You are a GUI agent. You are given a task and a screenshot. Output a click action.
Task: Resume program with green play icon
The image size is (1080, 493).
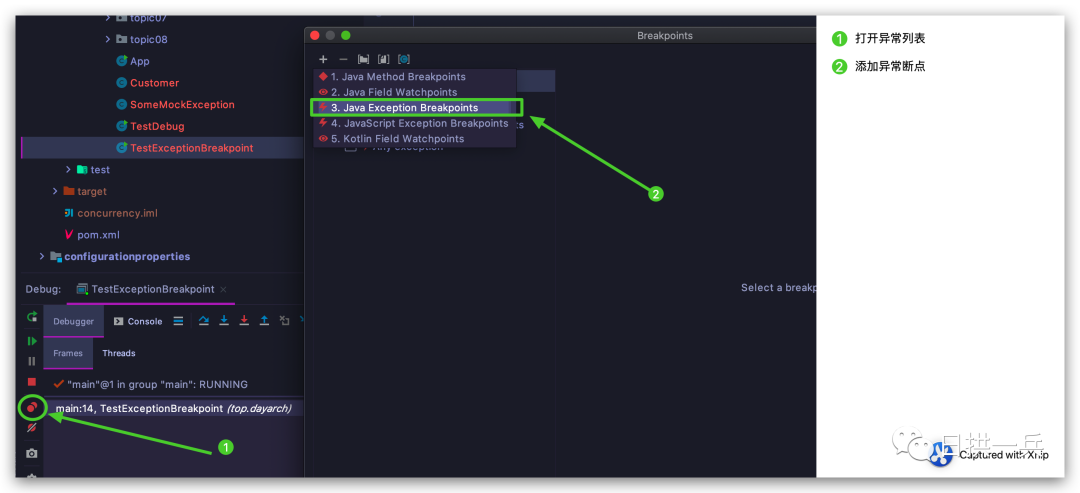[x=32, y=341]
